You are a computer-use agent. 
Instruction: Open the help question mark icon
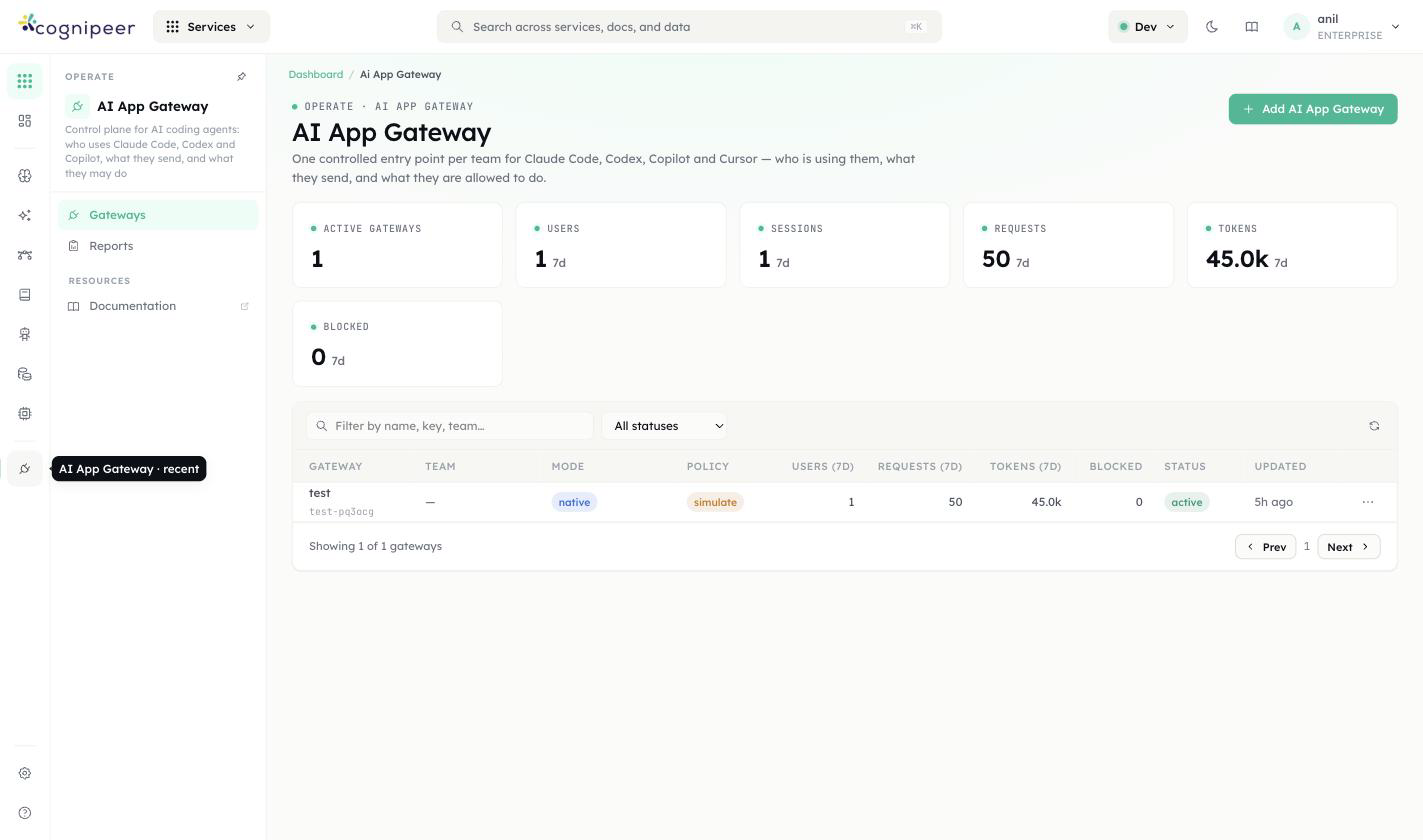(25, 813)
